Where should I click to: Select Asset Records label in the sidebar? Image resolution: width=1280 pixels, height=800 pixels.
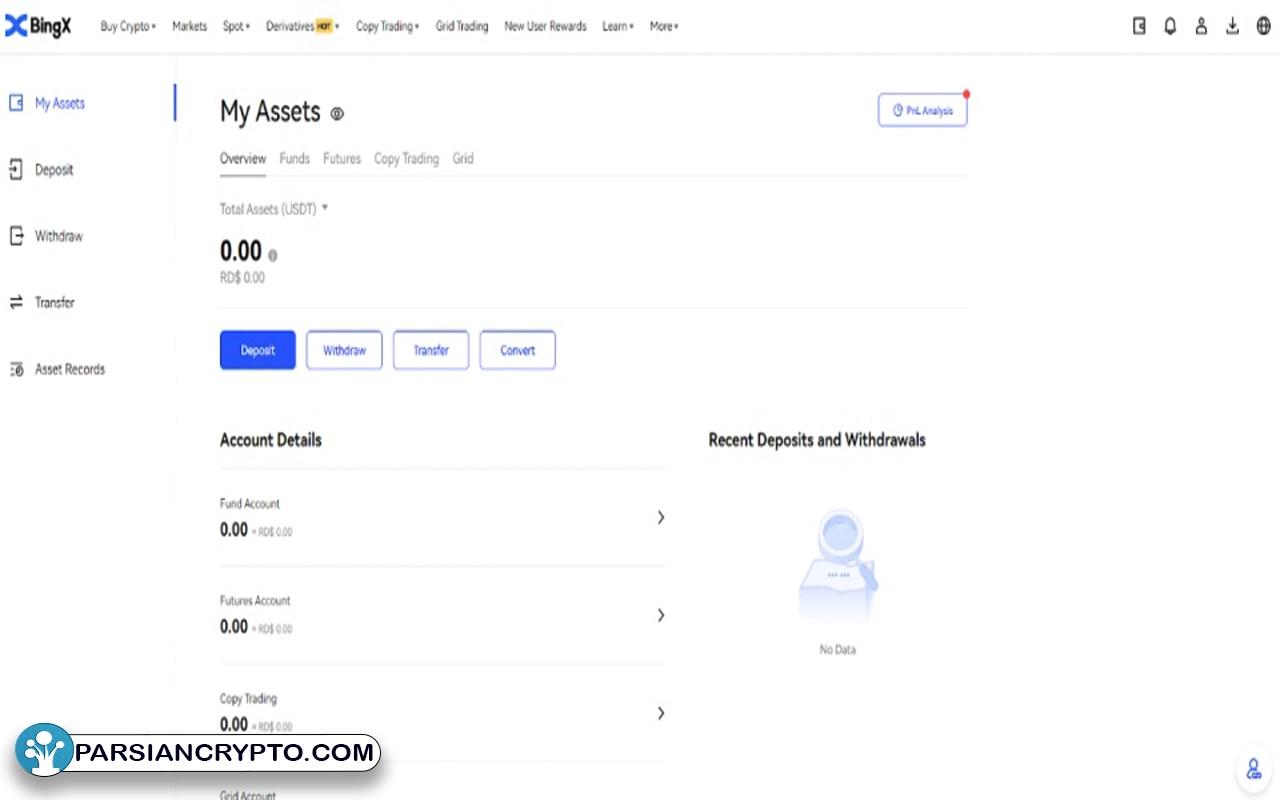coord(70,369)
